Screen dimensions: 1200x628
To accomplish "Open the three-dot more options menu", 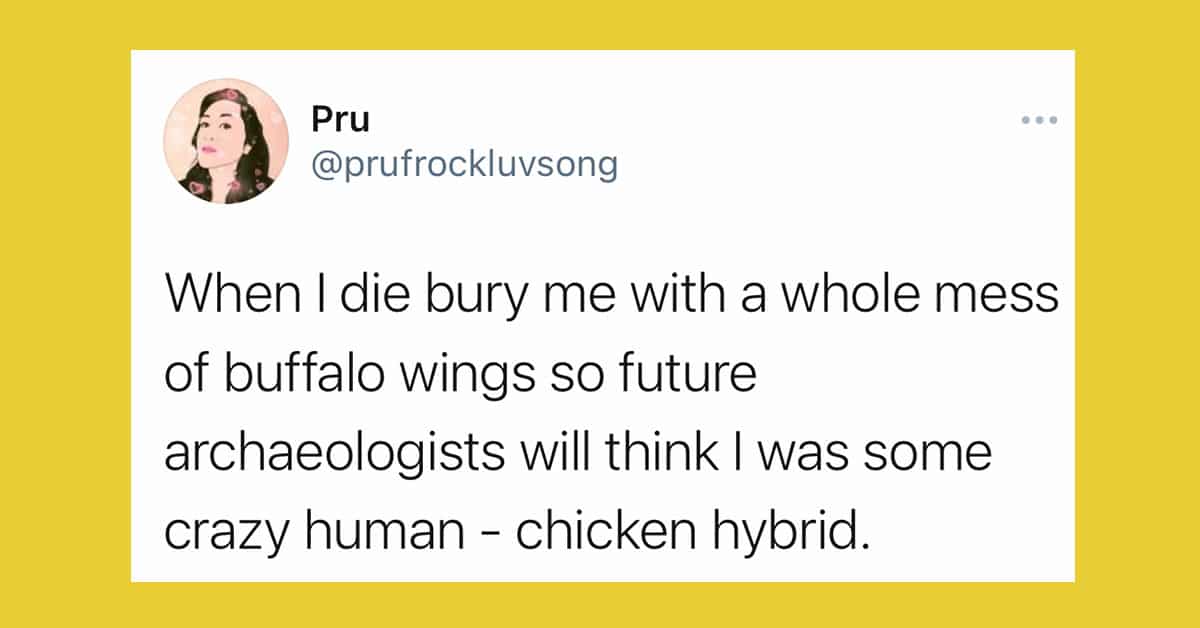I will [x=1039, y=120].
